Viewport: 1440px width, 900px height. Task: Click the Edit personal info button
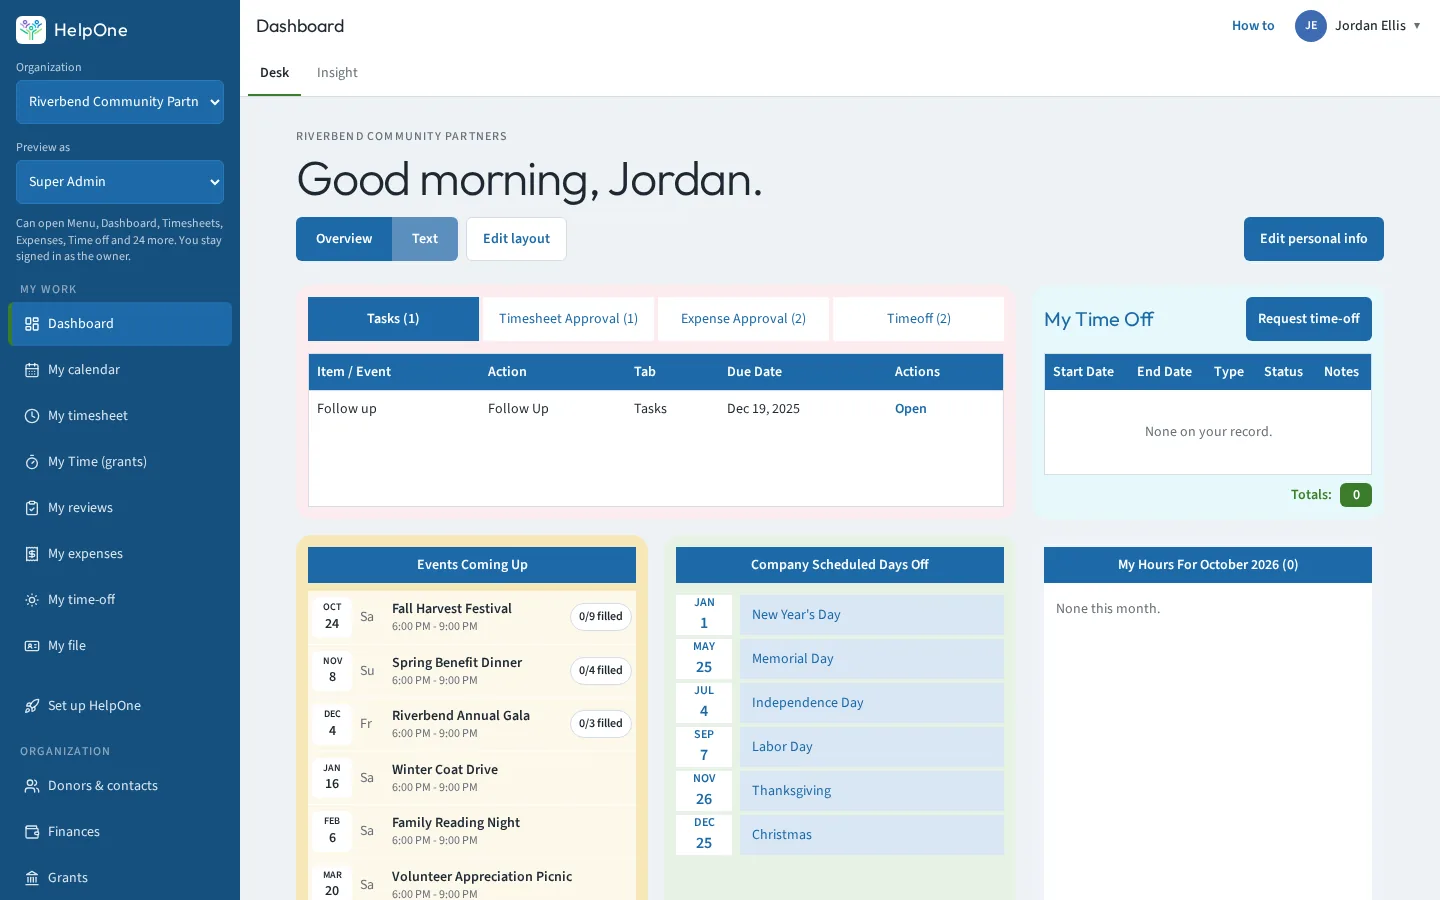[x=1313, y=239]
